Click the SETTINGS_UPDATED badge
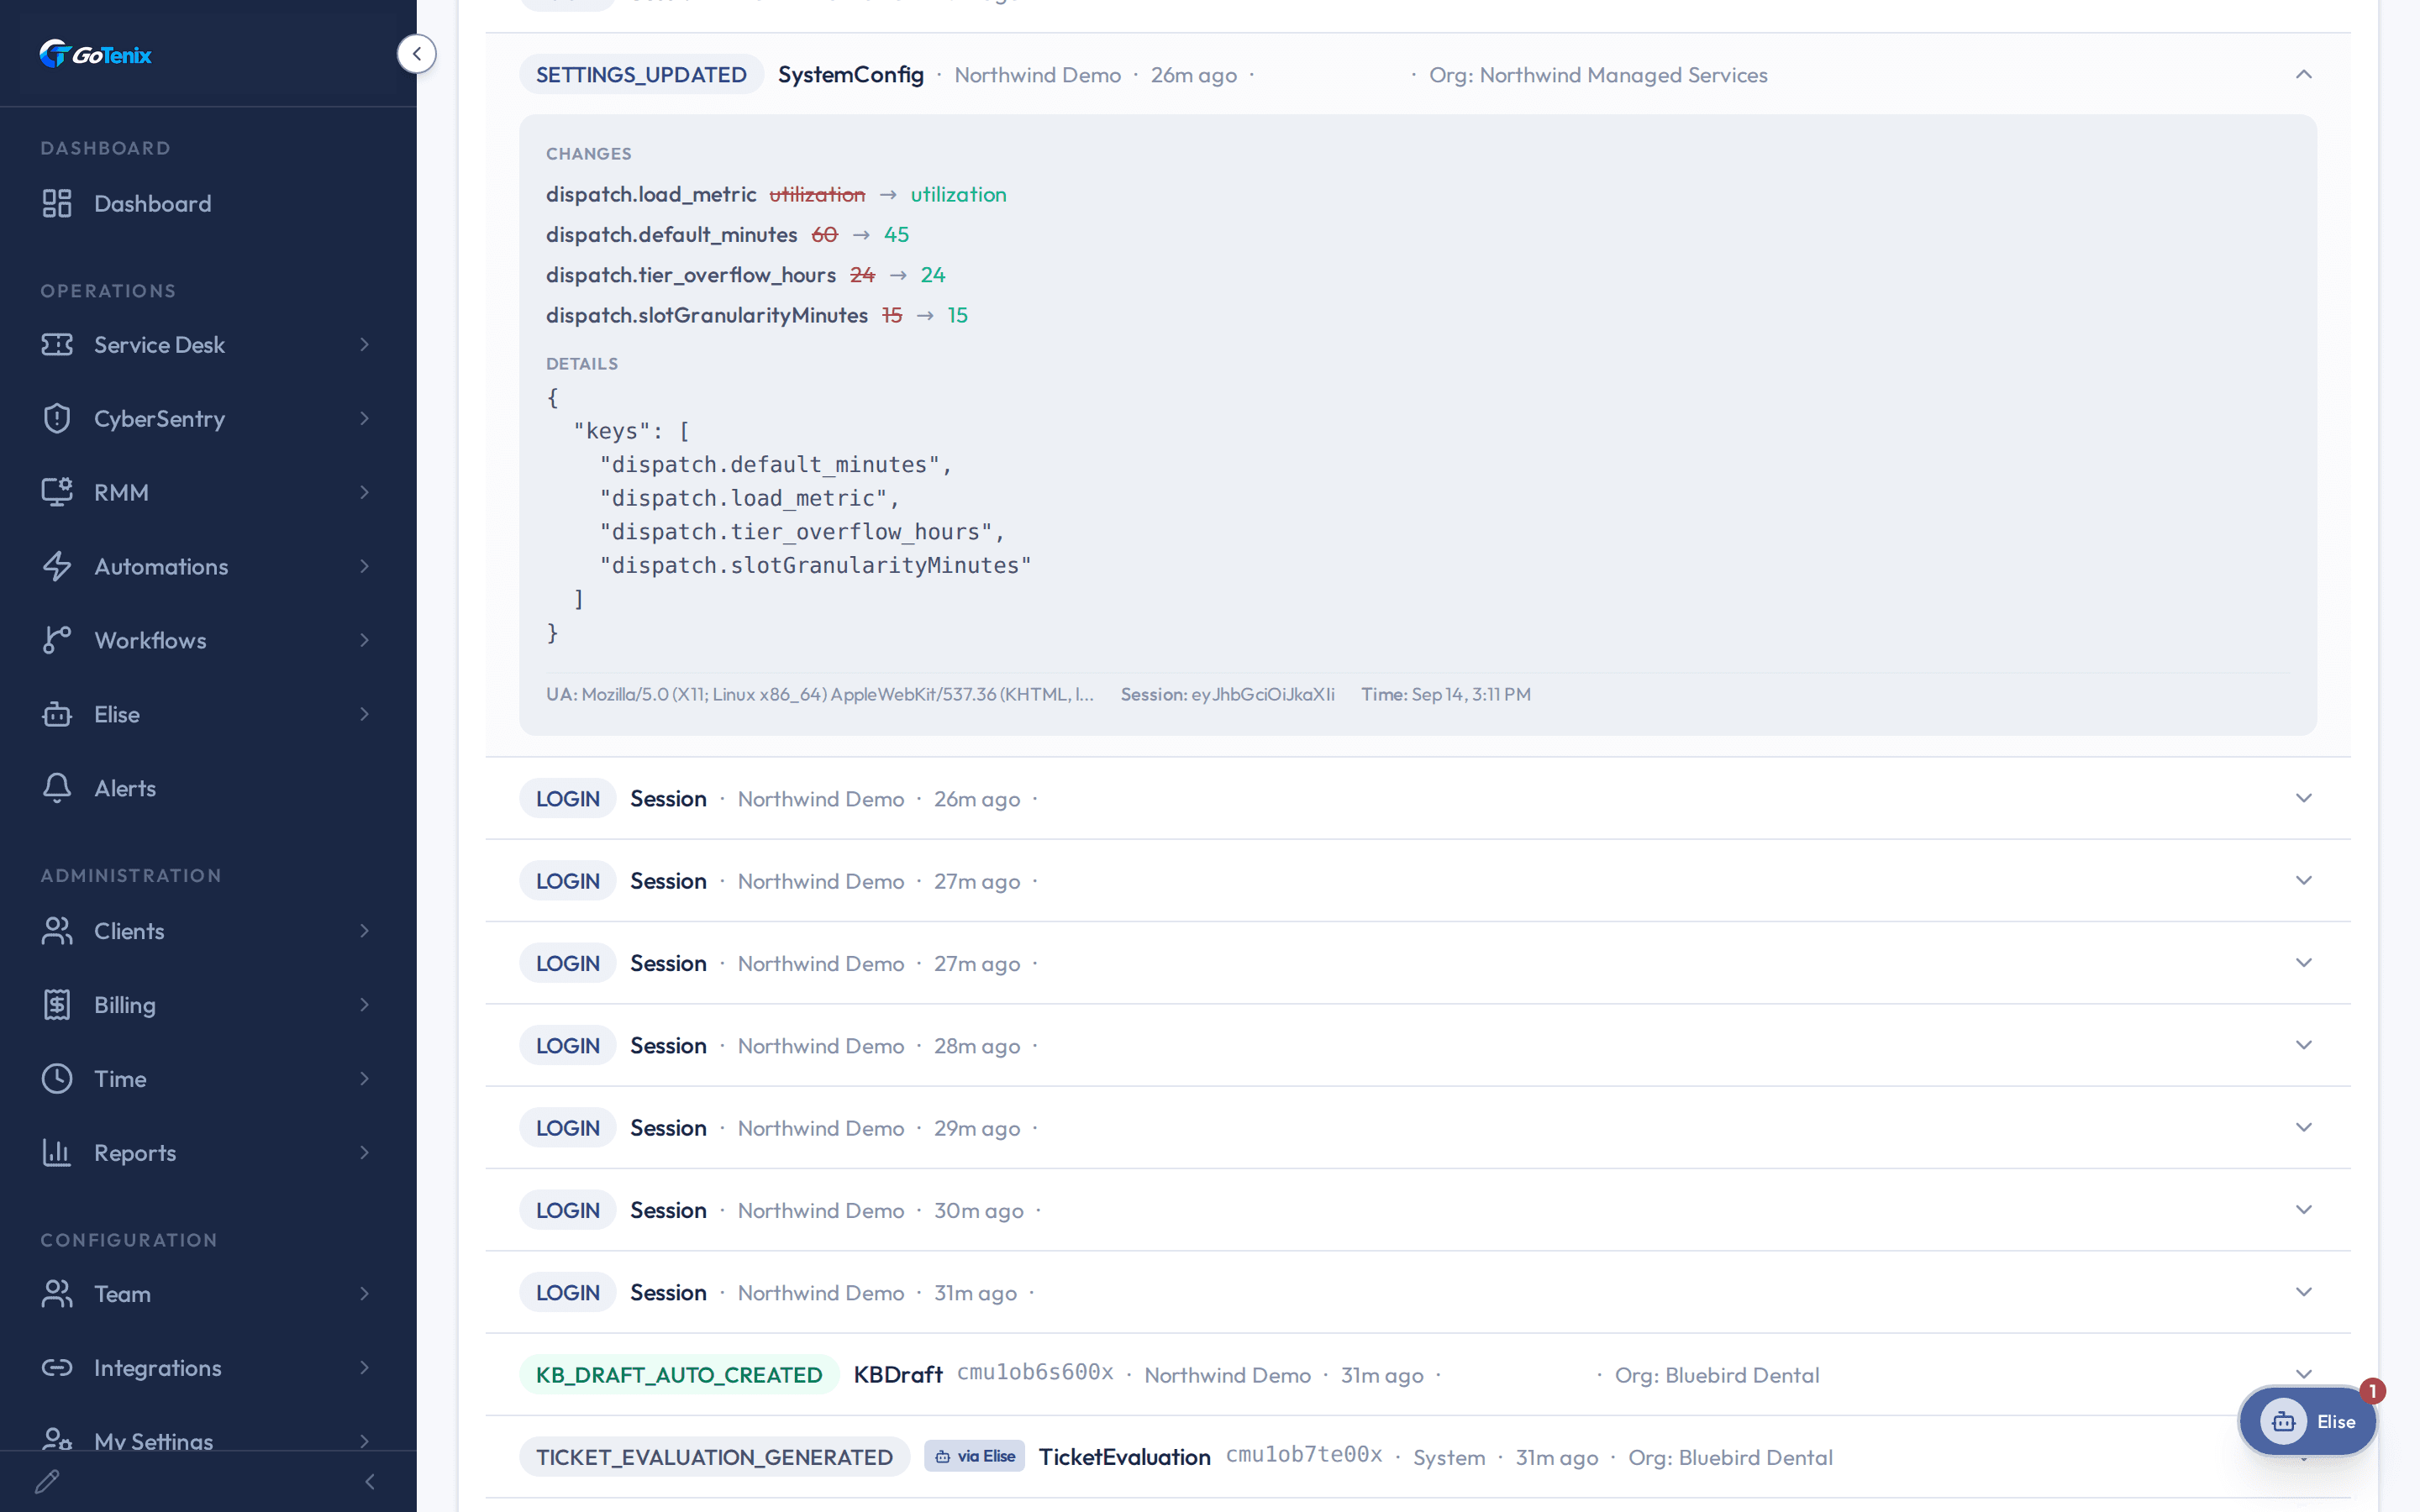The height and width of the screenshot is (1512, 2420). pos(641,75)
